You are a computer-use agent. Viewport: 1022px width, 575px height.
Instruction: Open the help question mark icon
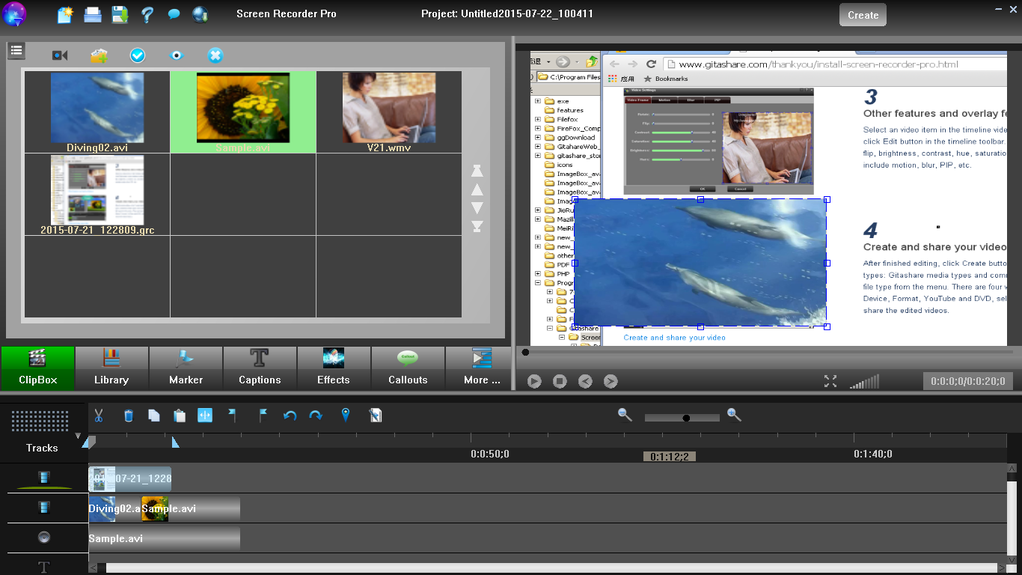click(147, 14)
